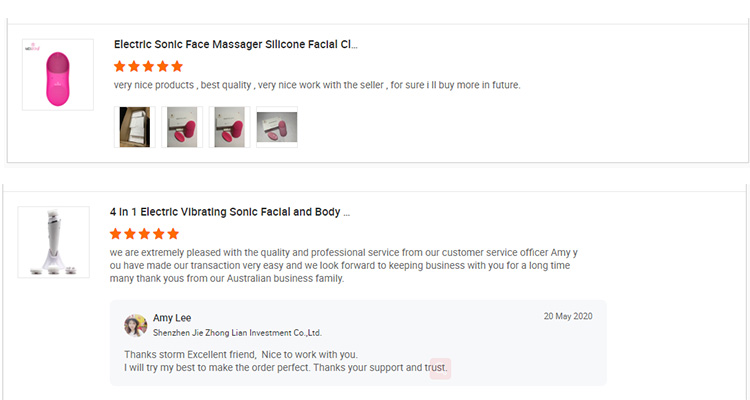This screenshot has width=750, height=400.
Task: Open the Electric Sonic Face Massager title
Action: click(x=235, y=45)
